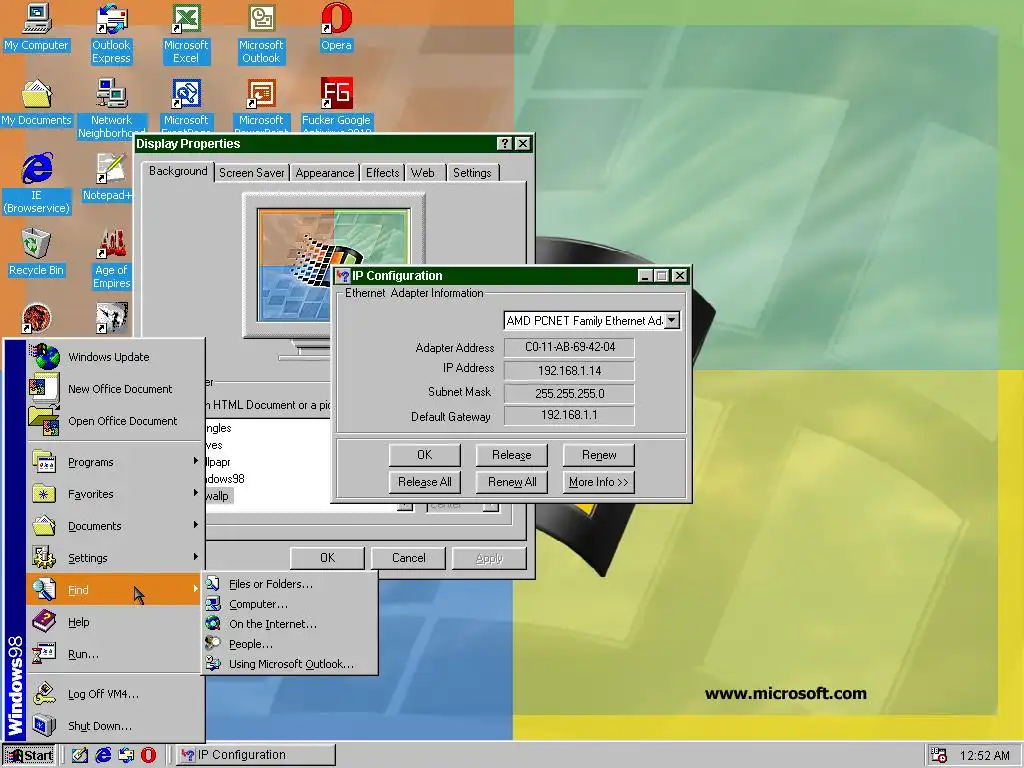Click Release button in IP Configuration
This screenshot has height=768, width=1024.
pos(511,455)
